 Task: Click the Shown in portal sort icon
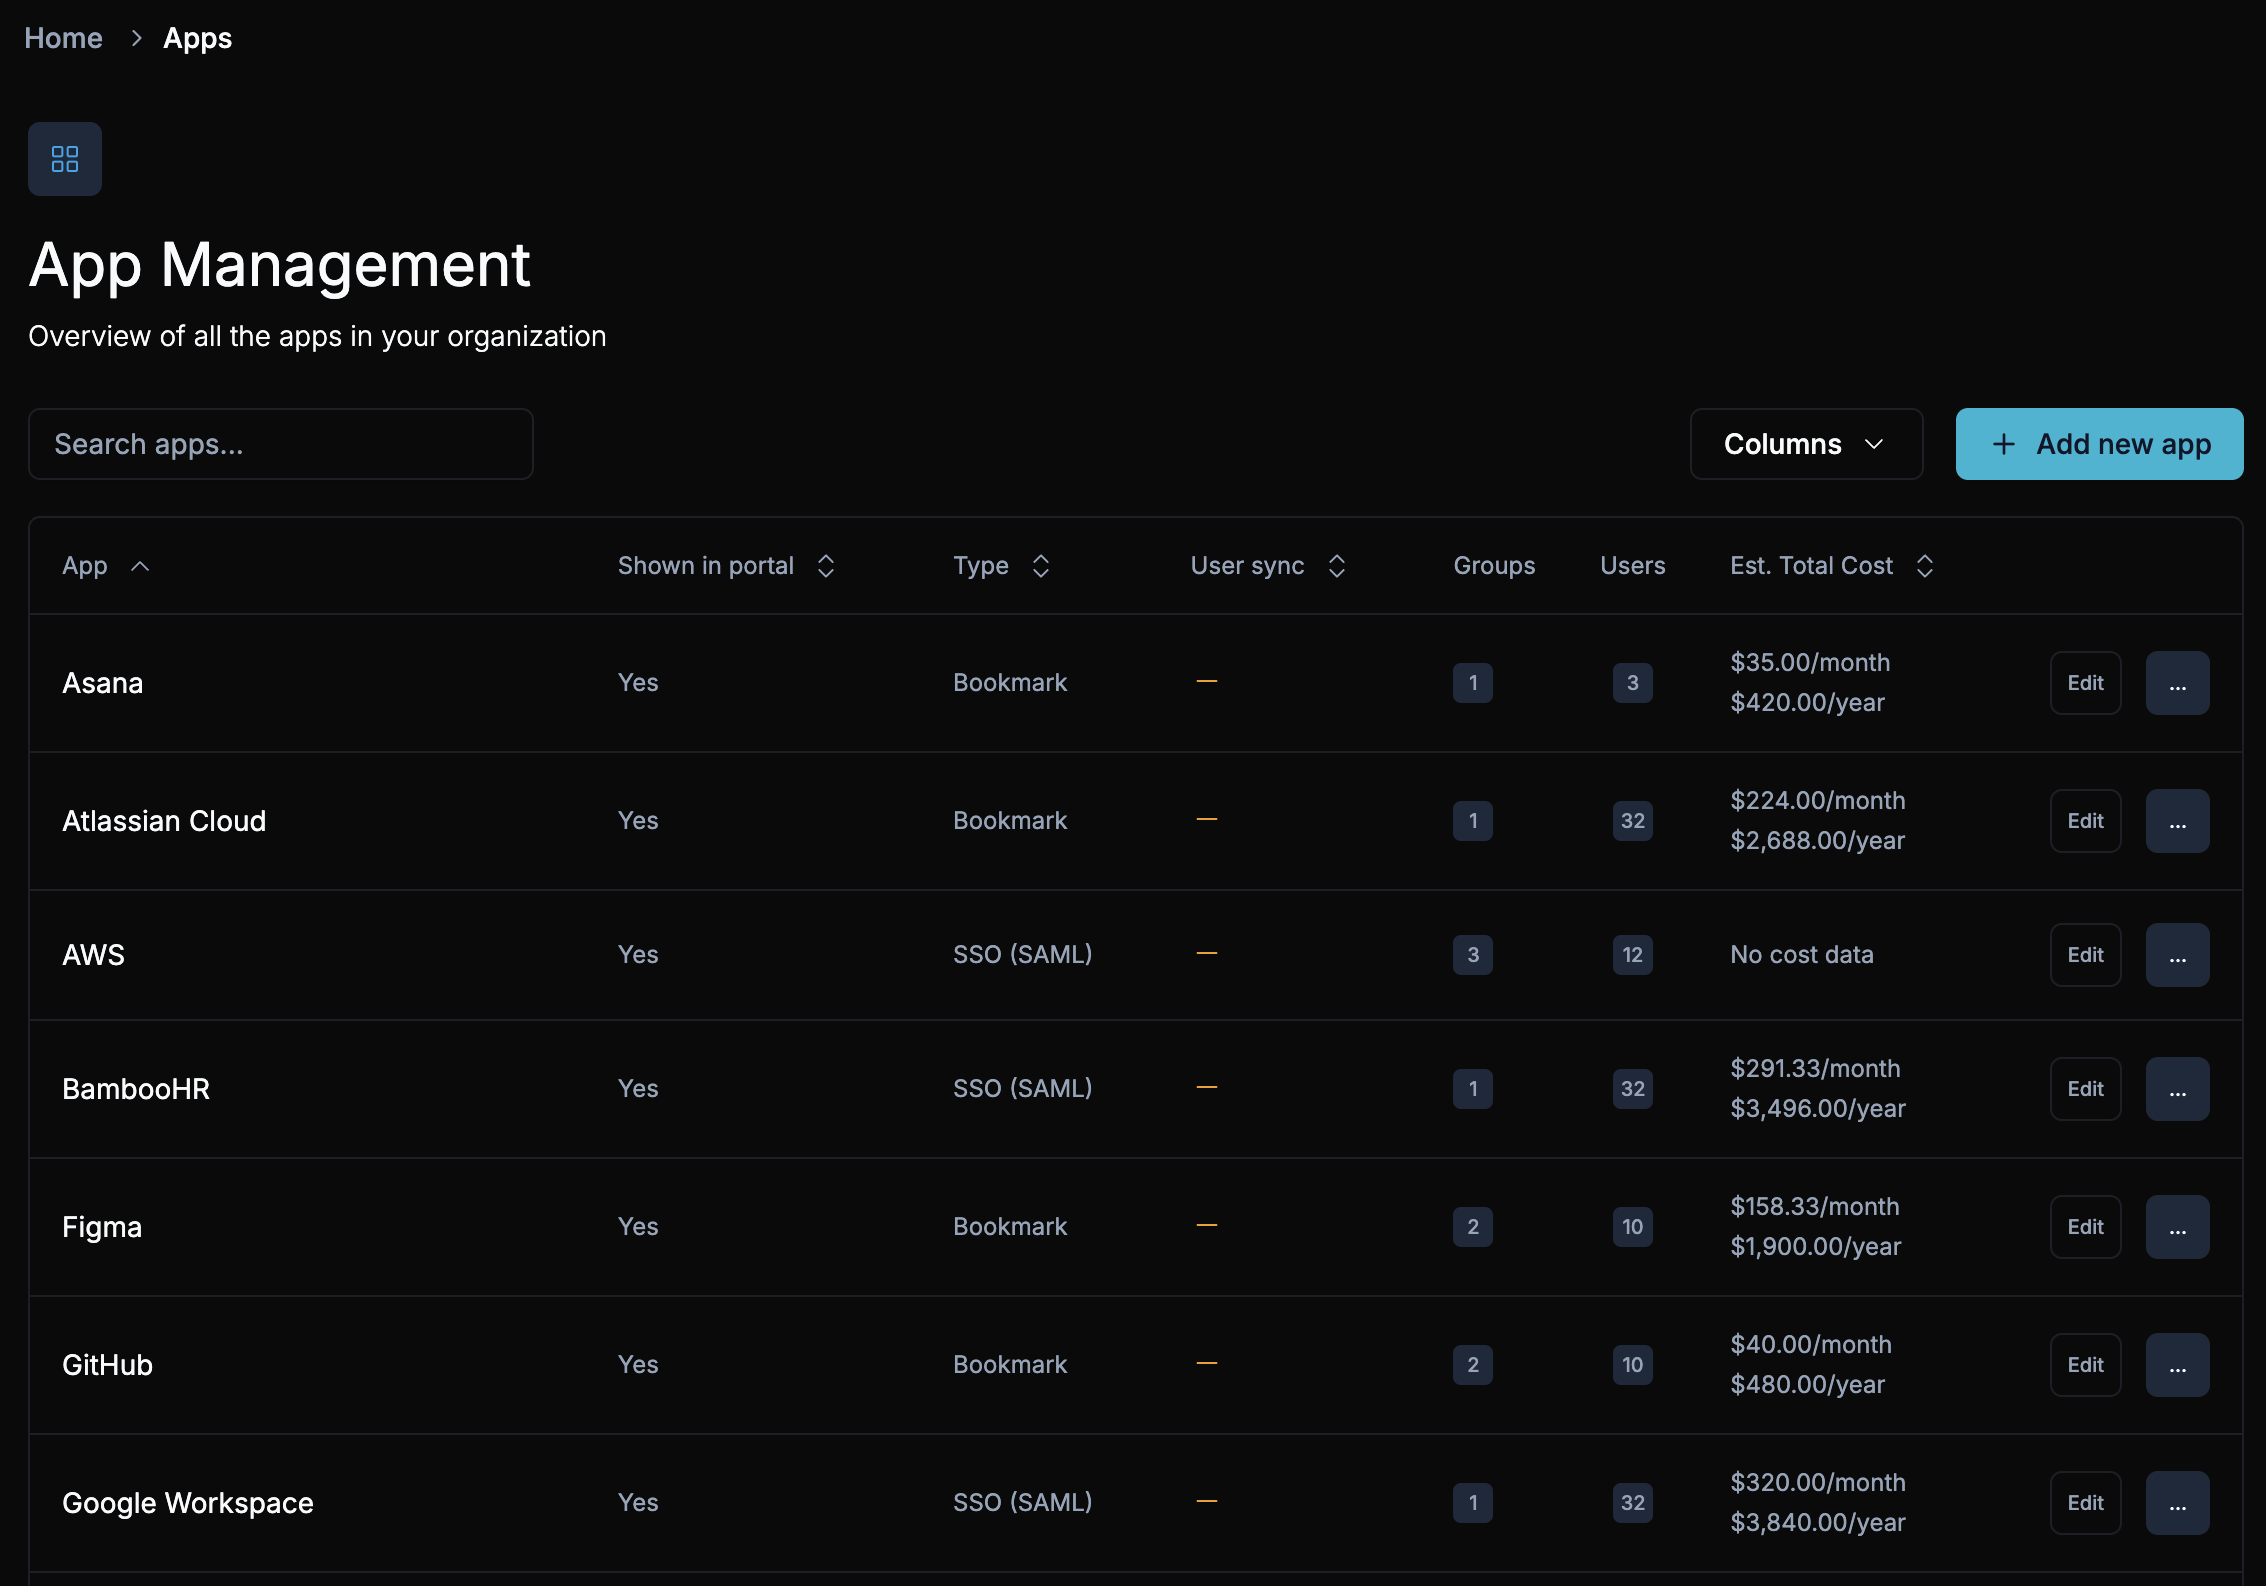point(827,565)
